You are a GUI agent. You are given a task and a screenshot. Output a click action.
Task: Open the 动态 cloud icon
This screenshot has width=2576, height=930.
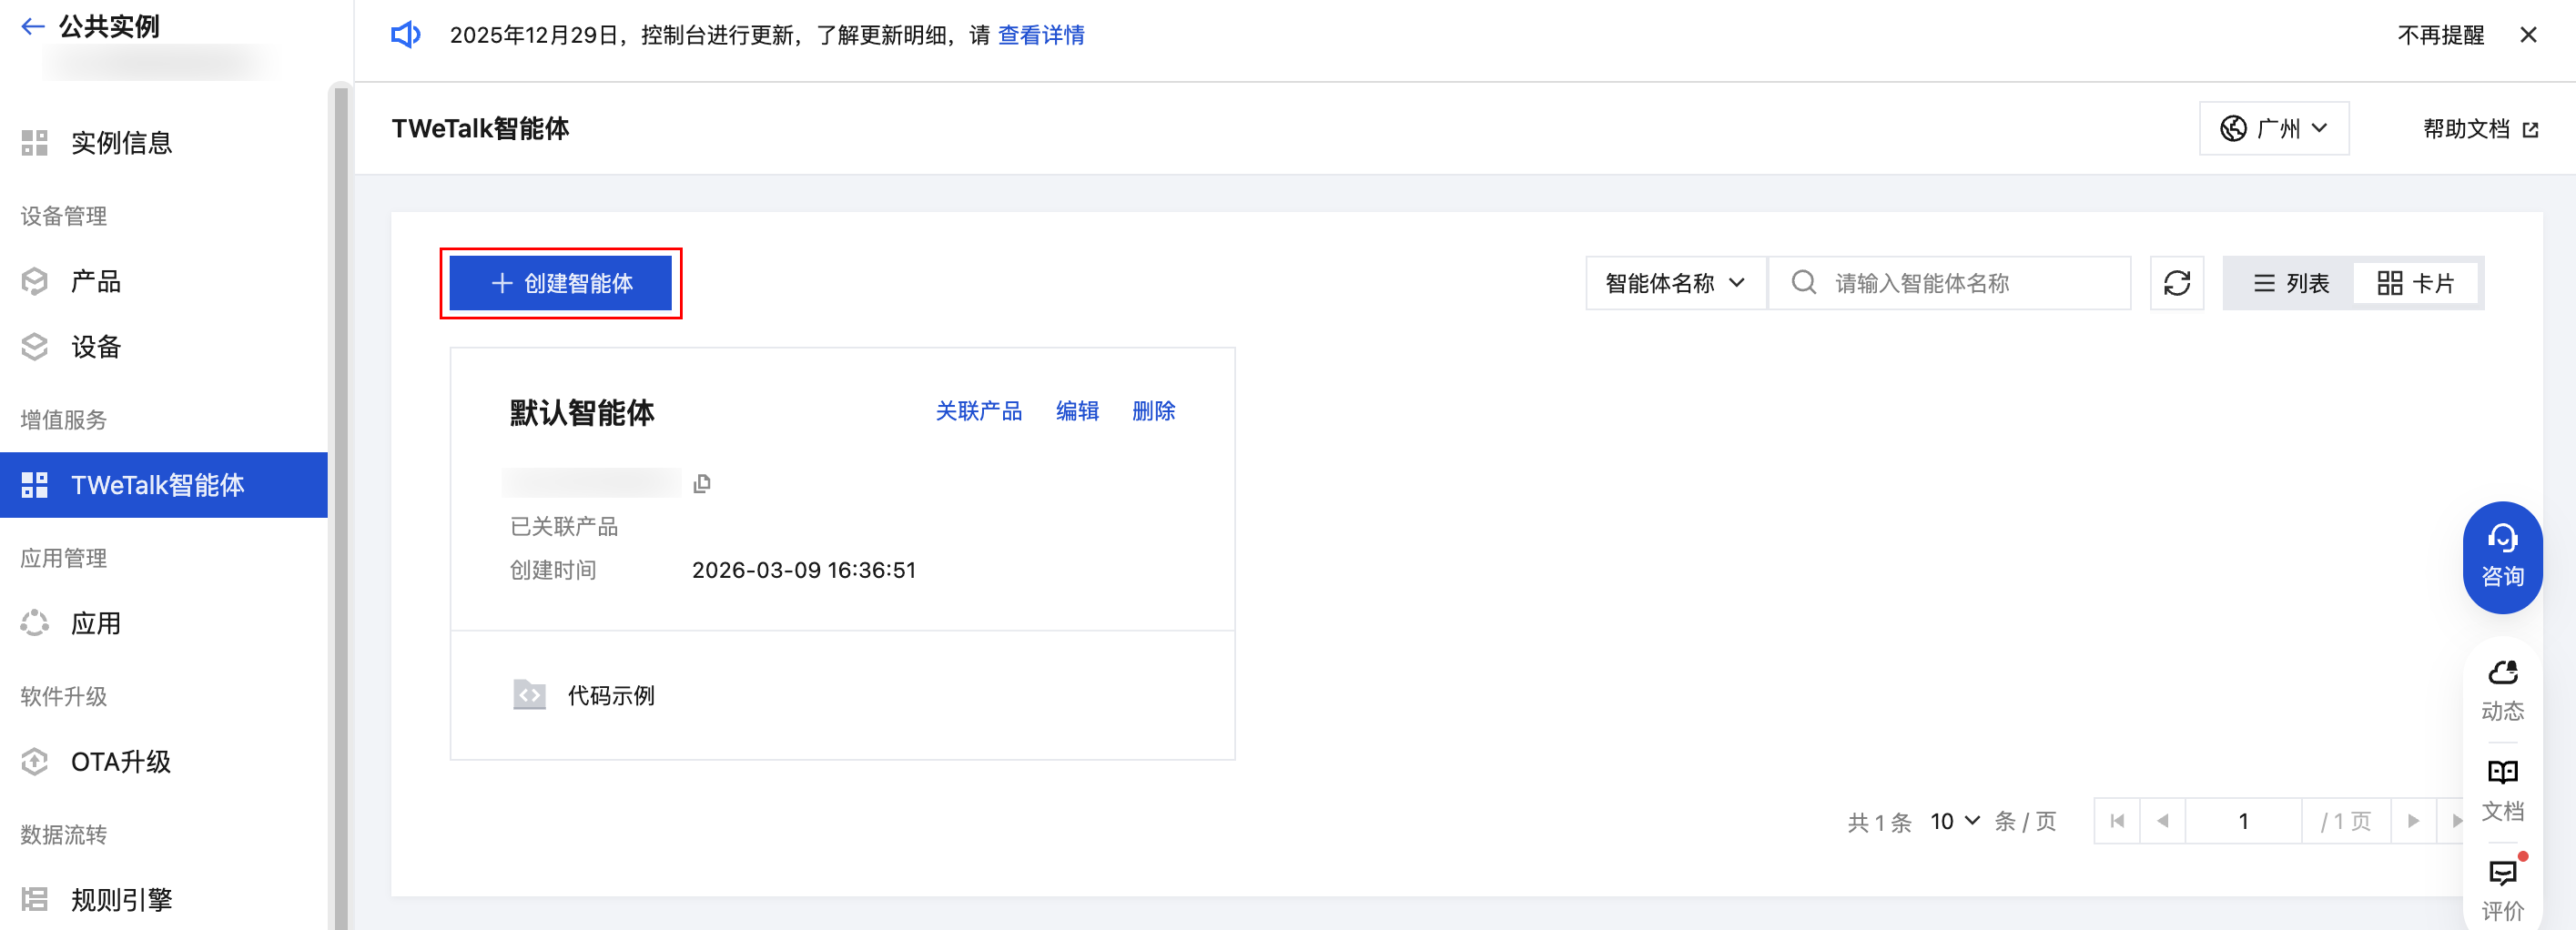tap(2502, 689)
